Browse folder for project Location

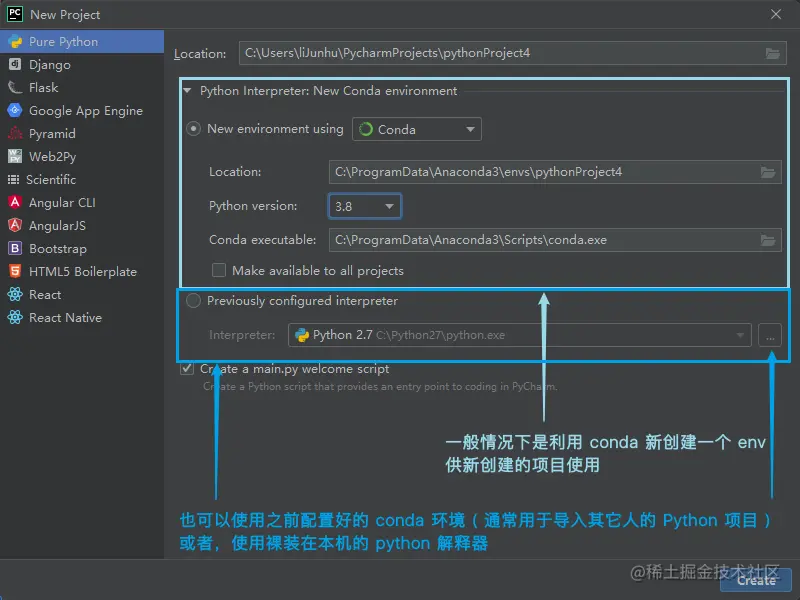tap(772, 53)
